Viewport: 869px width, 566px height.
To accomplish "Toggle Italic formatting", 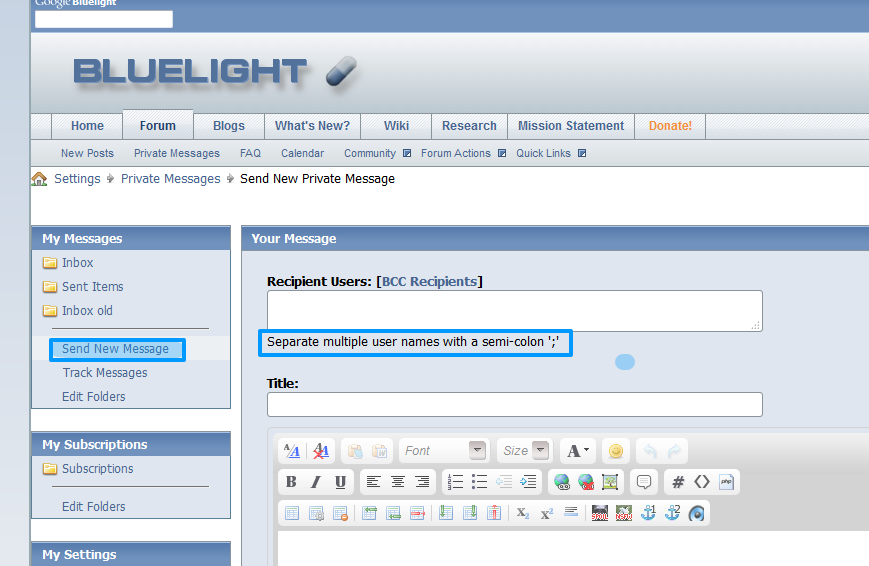I will click(x=315, y=482).
